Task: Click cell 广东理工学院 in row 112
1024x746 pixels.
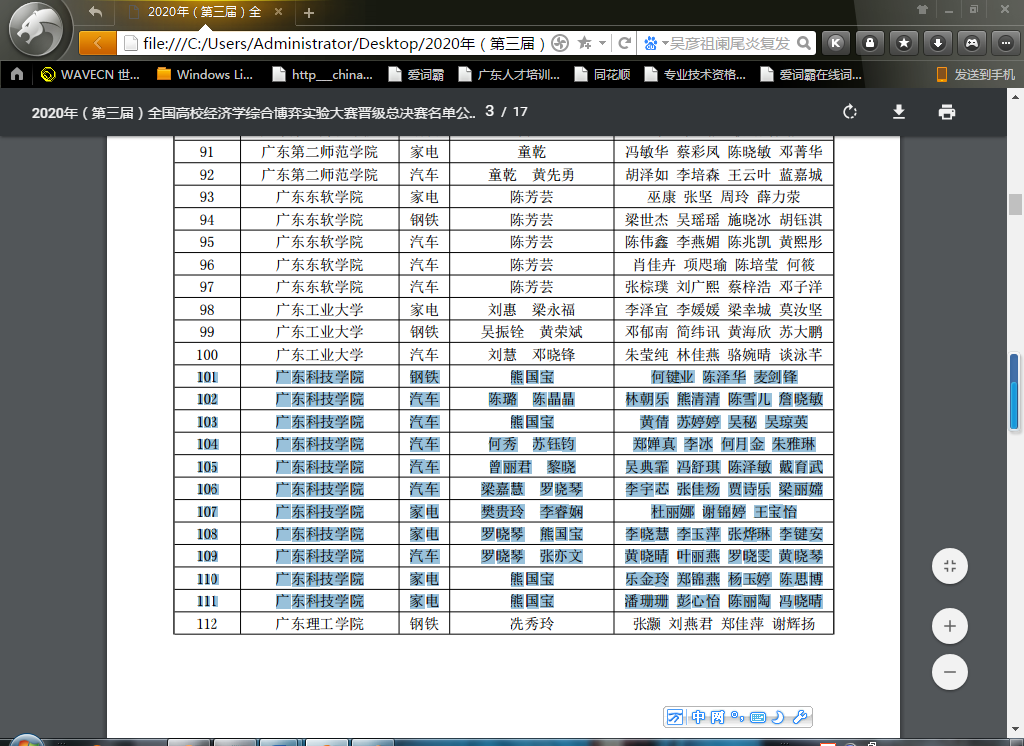Action: tap(319, 624)
